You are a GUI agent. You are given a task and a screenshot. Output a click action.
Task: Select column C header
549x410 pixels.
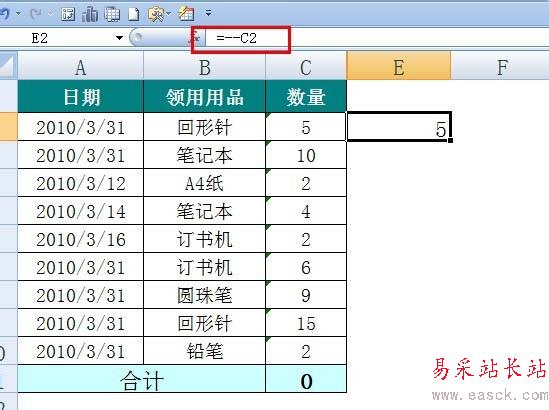coord(306,66)
